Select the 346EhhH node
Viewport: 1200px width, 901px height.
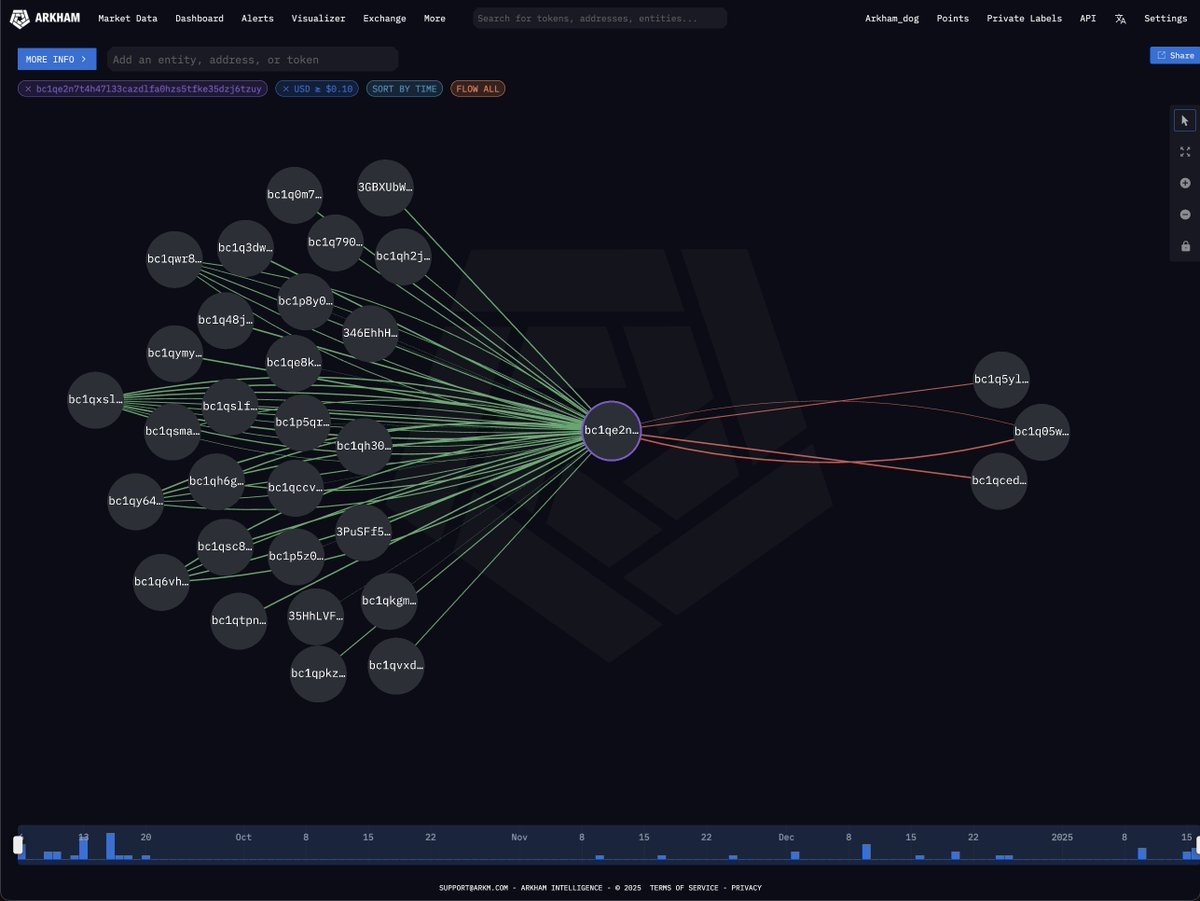pyautogui.click(x=369, y=334)
